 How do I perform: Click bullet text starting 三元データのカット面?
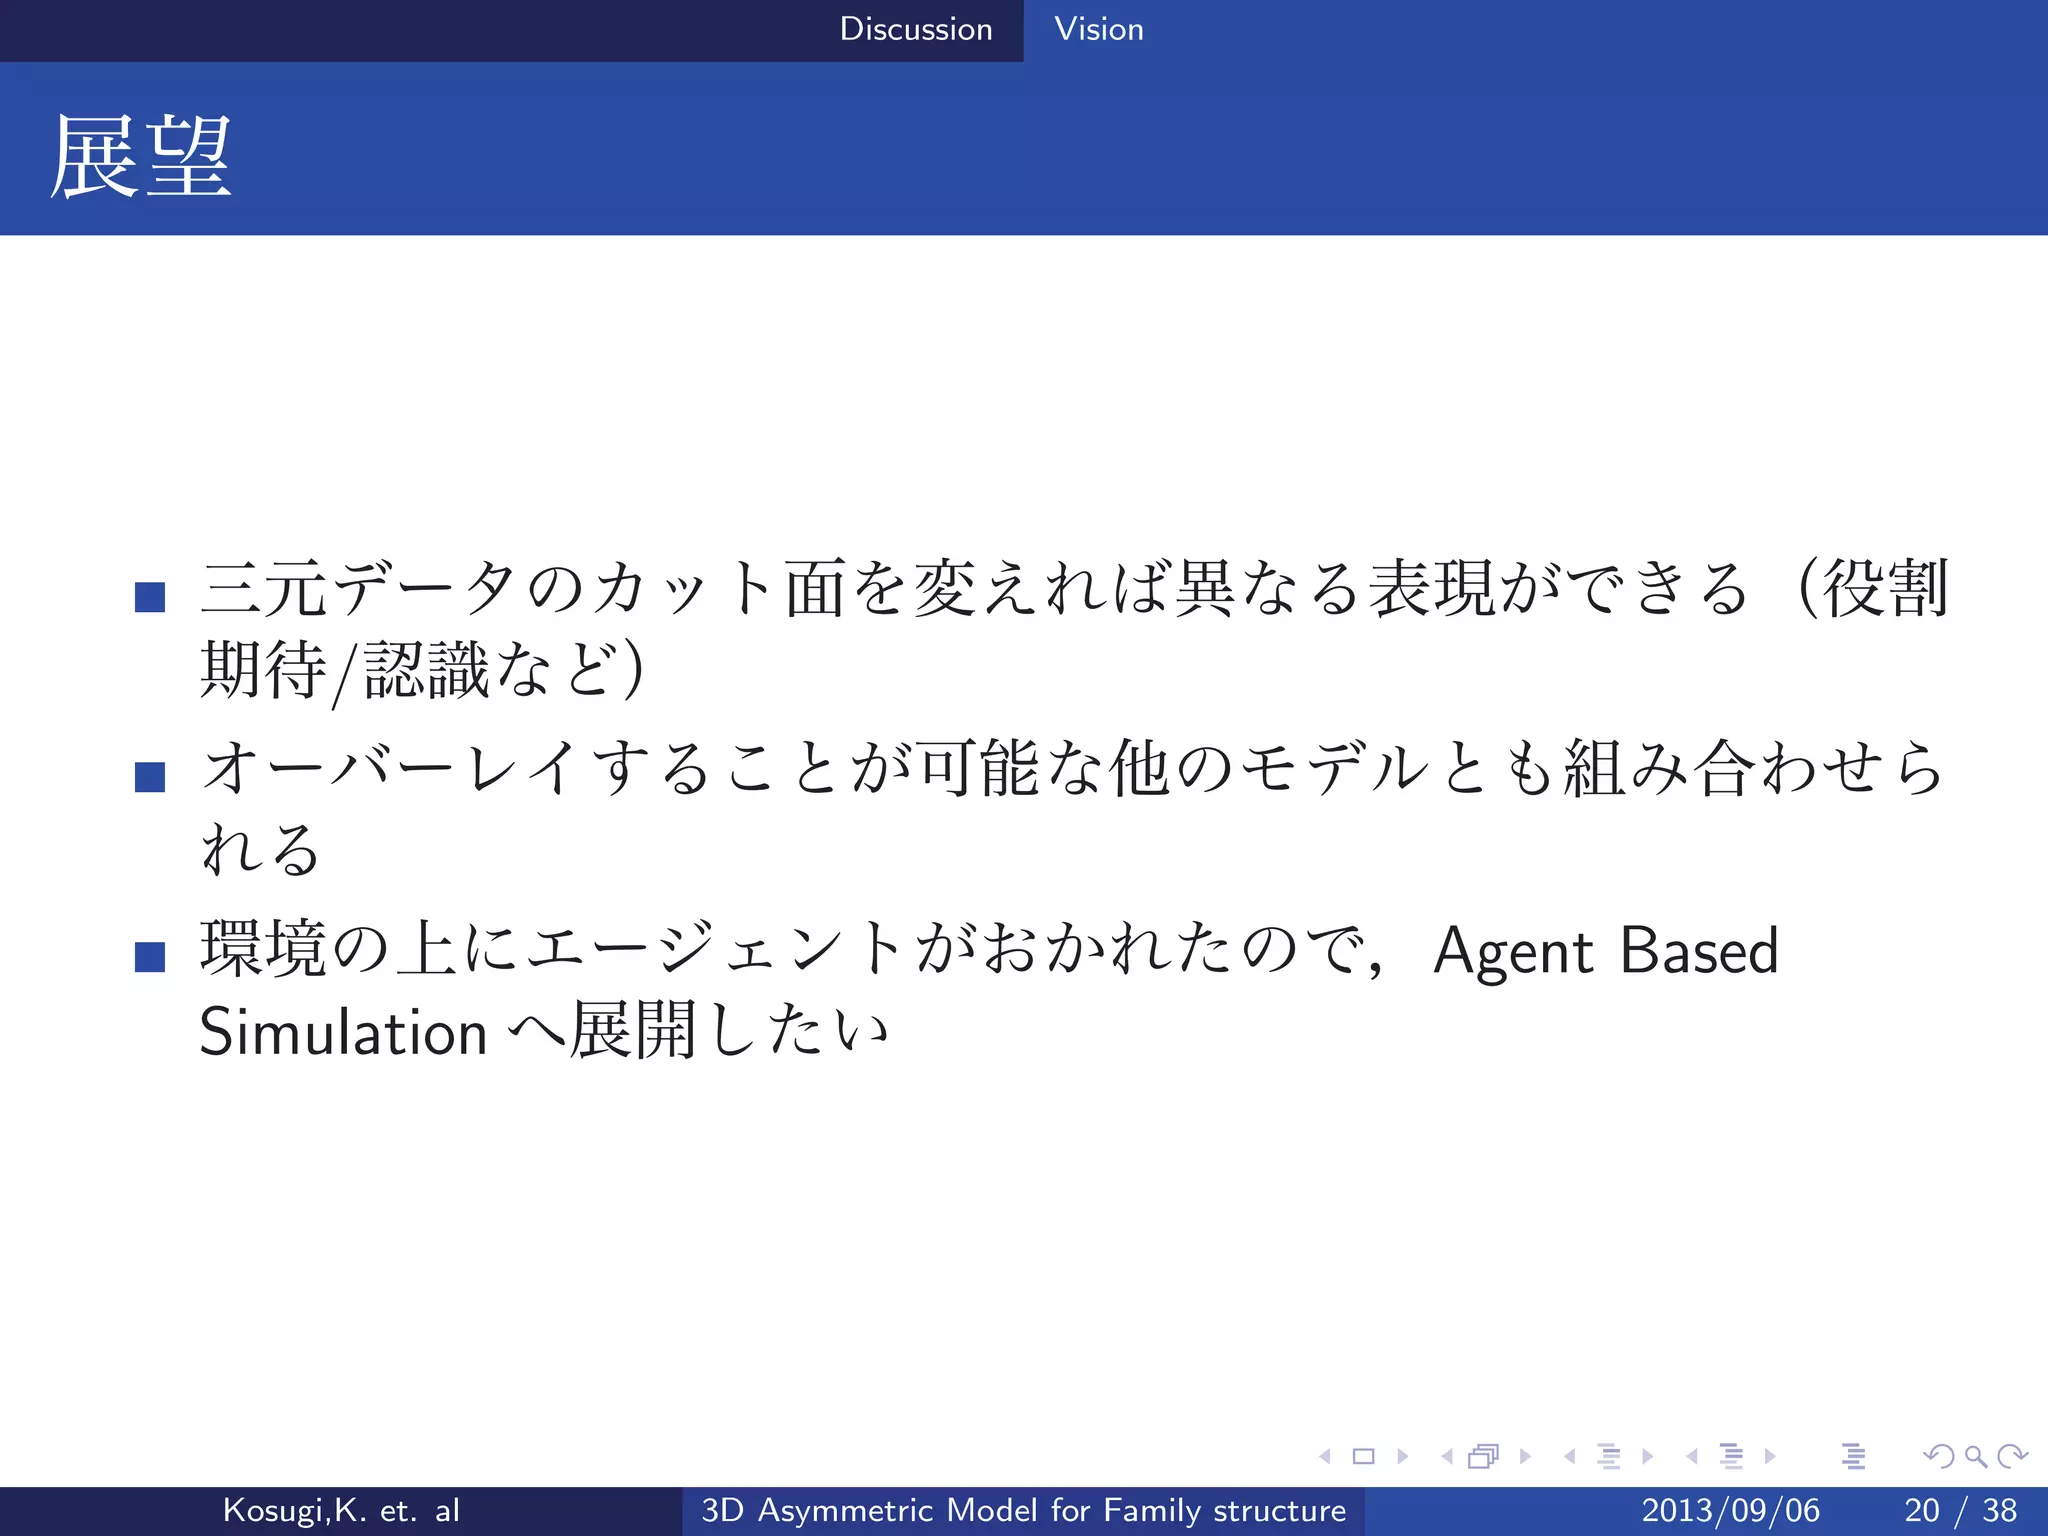(x=1074, y=629)
